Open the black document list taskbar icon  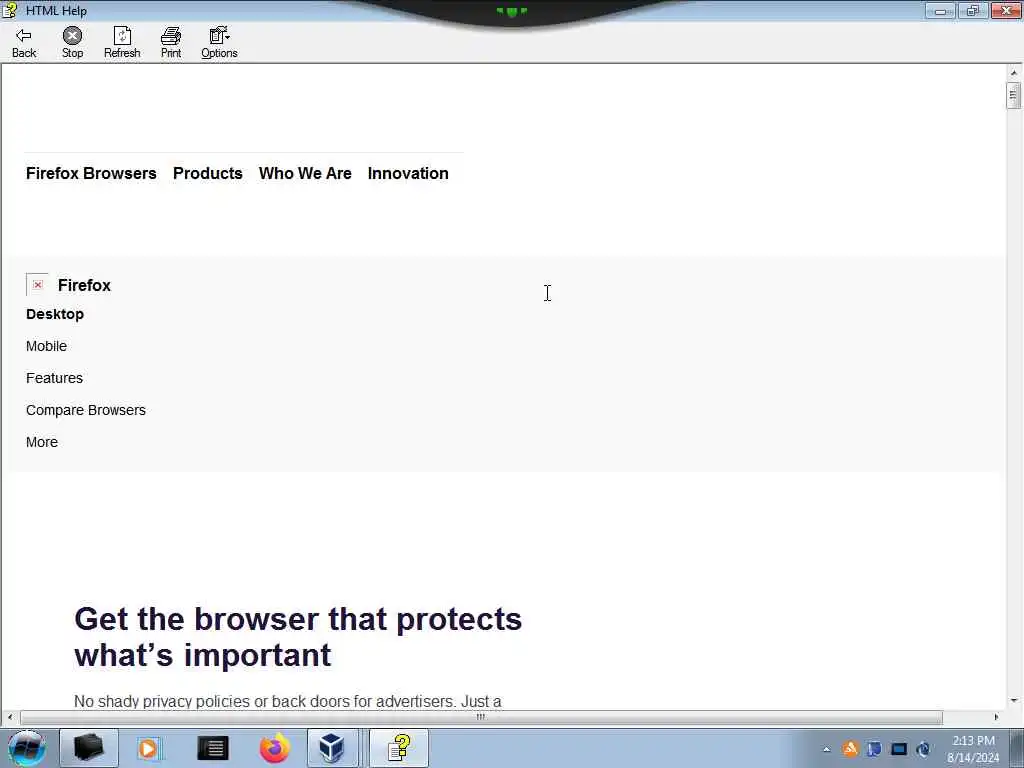coord(213,748)
